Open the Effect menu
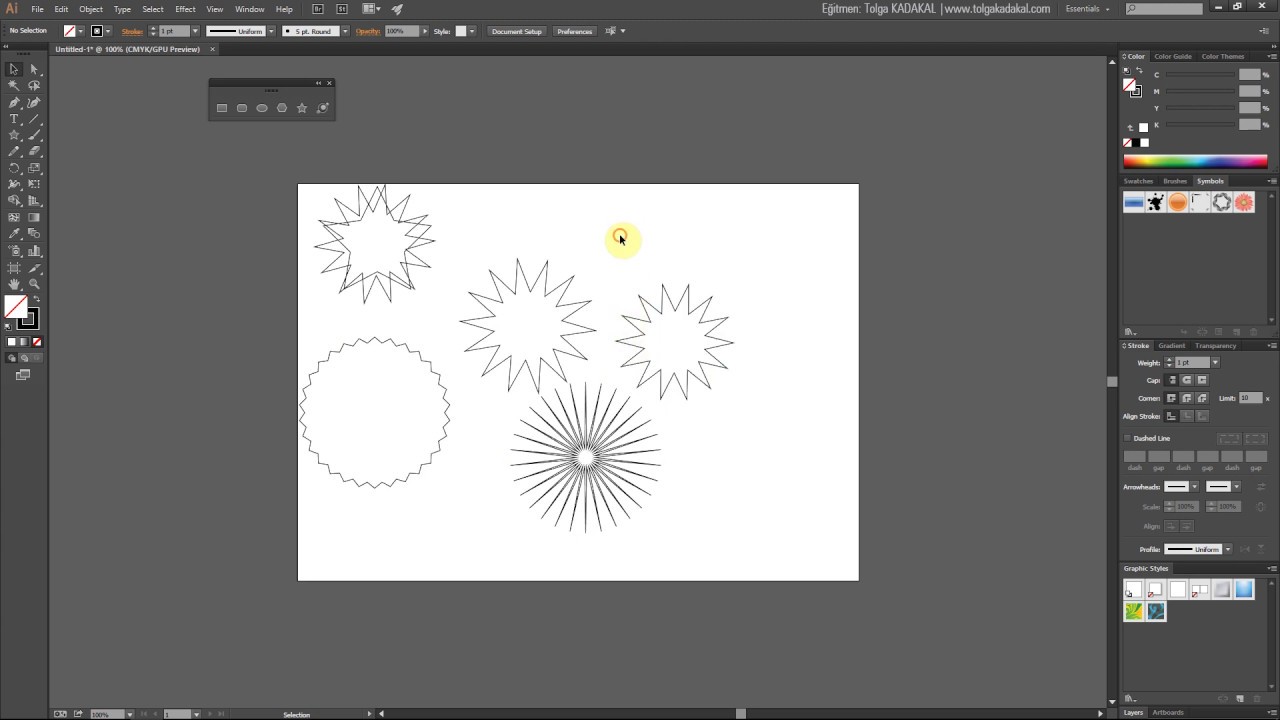The height and width of the screenshot is (720, 1280). pyautogui.click(x=185, y=9)
